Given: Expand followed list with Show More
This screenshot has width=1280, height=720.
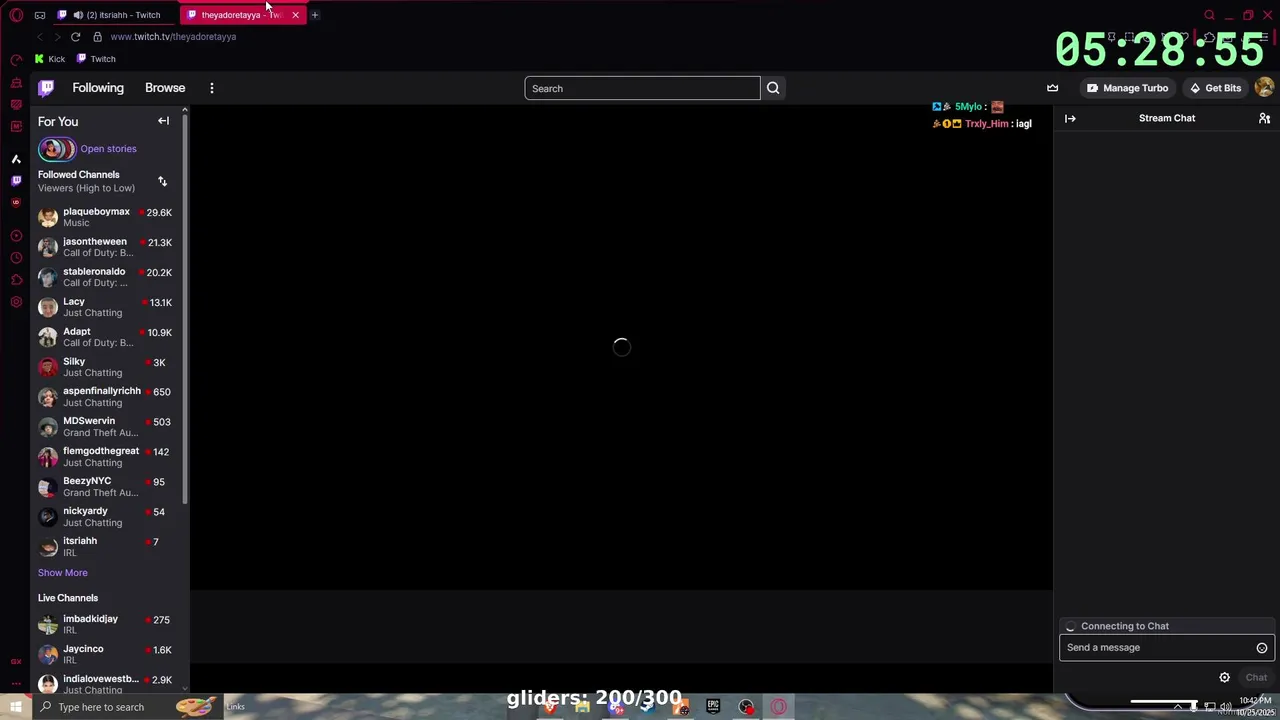Looking at the screenshot, I should 63,573.
